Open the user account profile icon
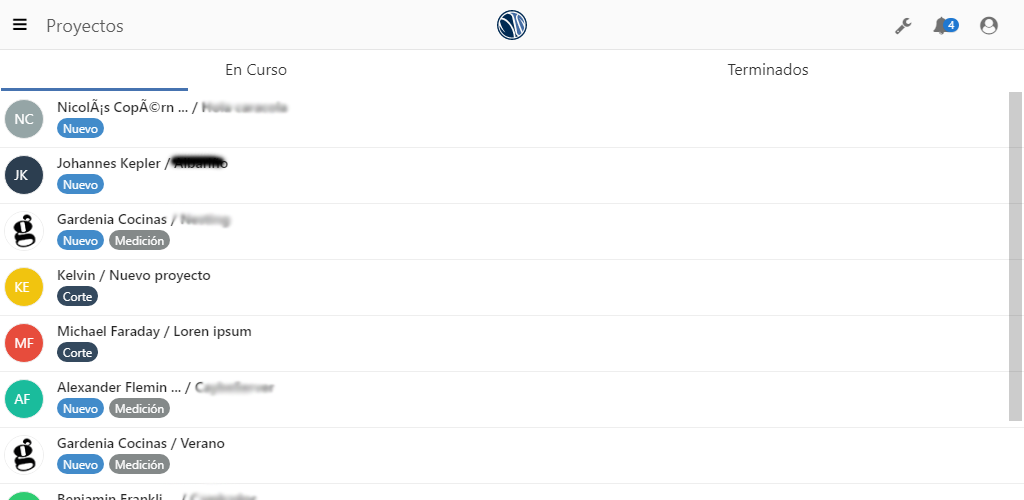The height and width of the screenshot is (500, 1024). (x=989, y=26)
